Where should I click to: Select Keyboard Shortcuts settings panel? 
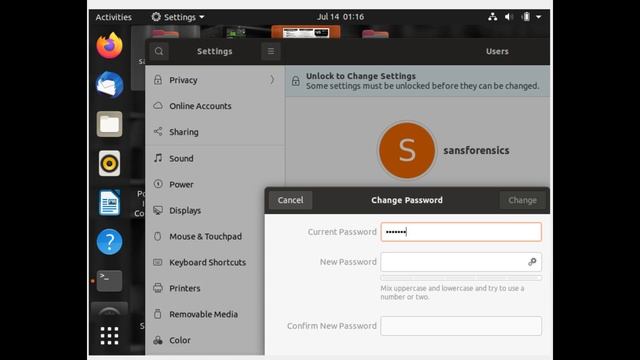pos(205,262)
